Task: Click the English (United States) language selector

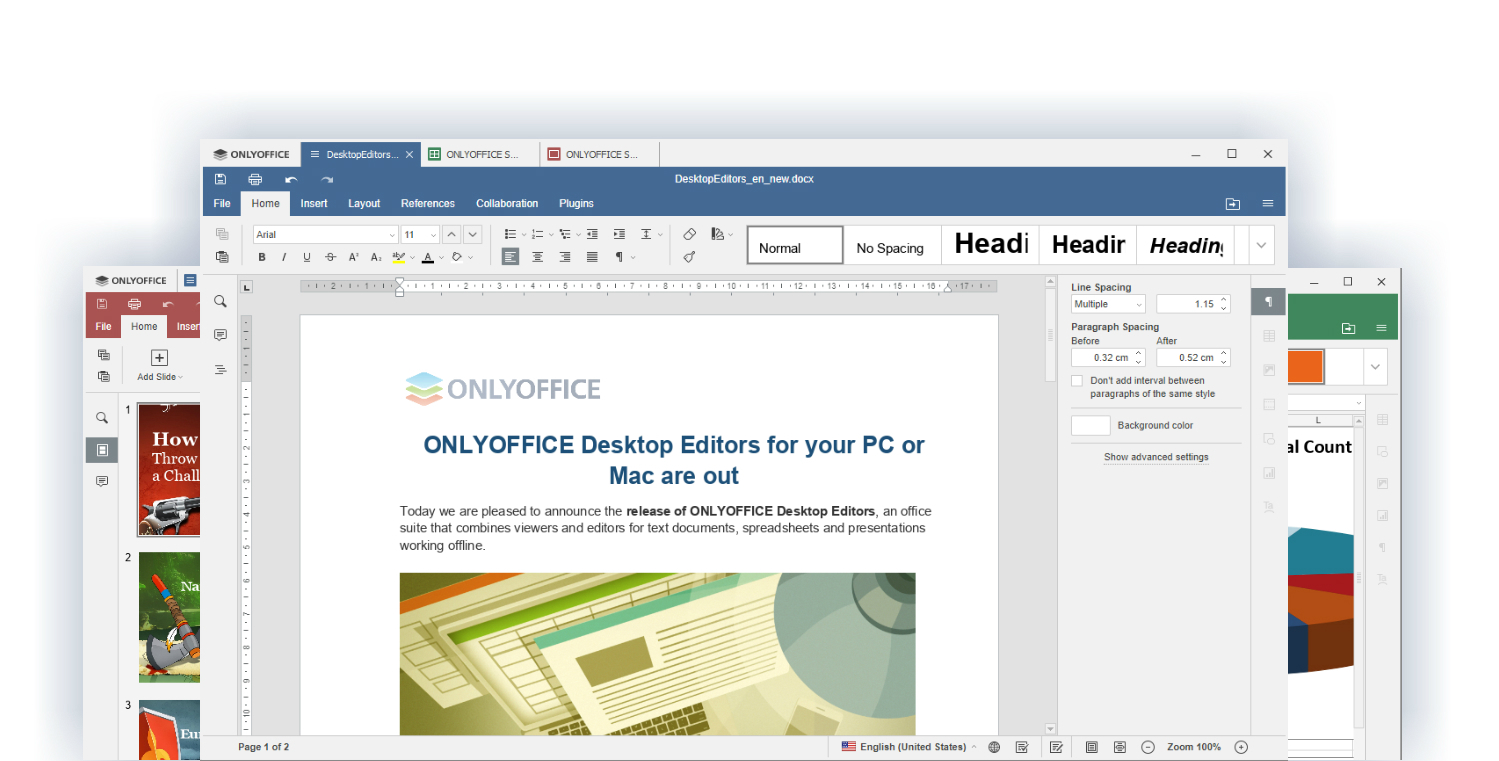Action: [x=909, y=747]
